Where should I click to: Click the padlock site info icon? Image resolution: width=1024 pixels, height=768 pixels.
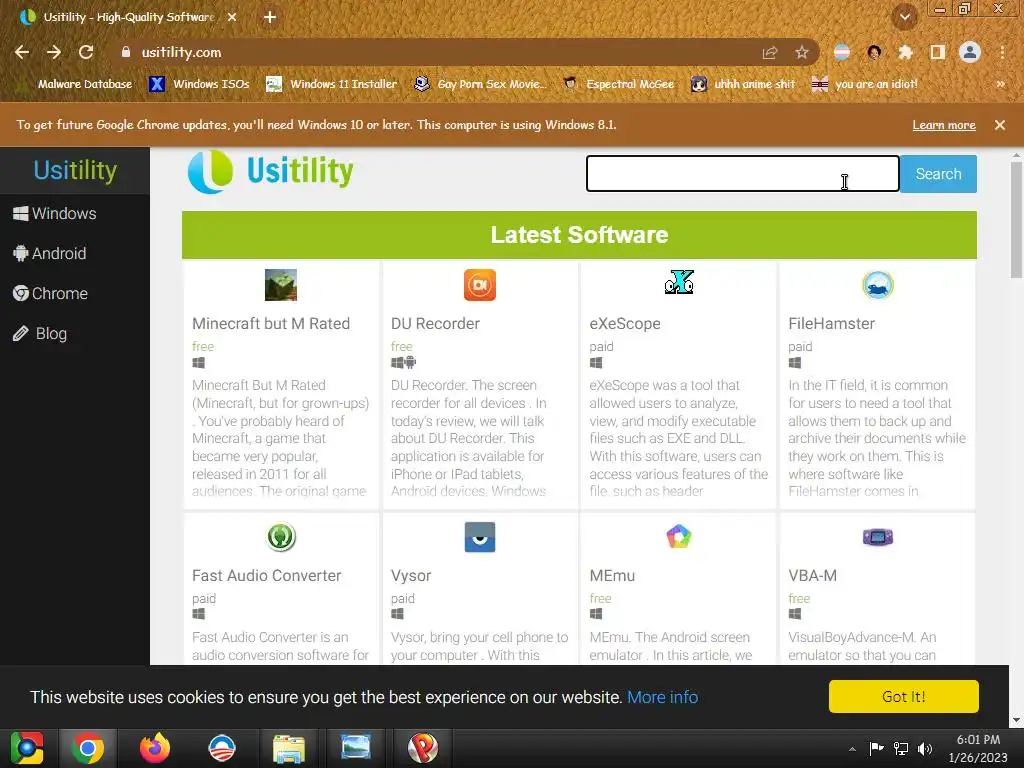pyautogui.click(x=125, y=52)
